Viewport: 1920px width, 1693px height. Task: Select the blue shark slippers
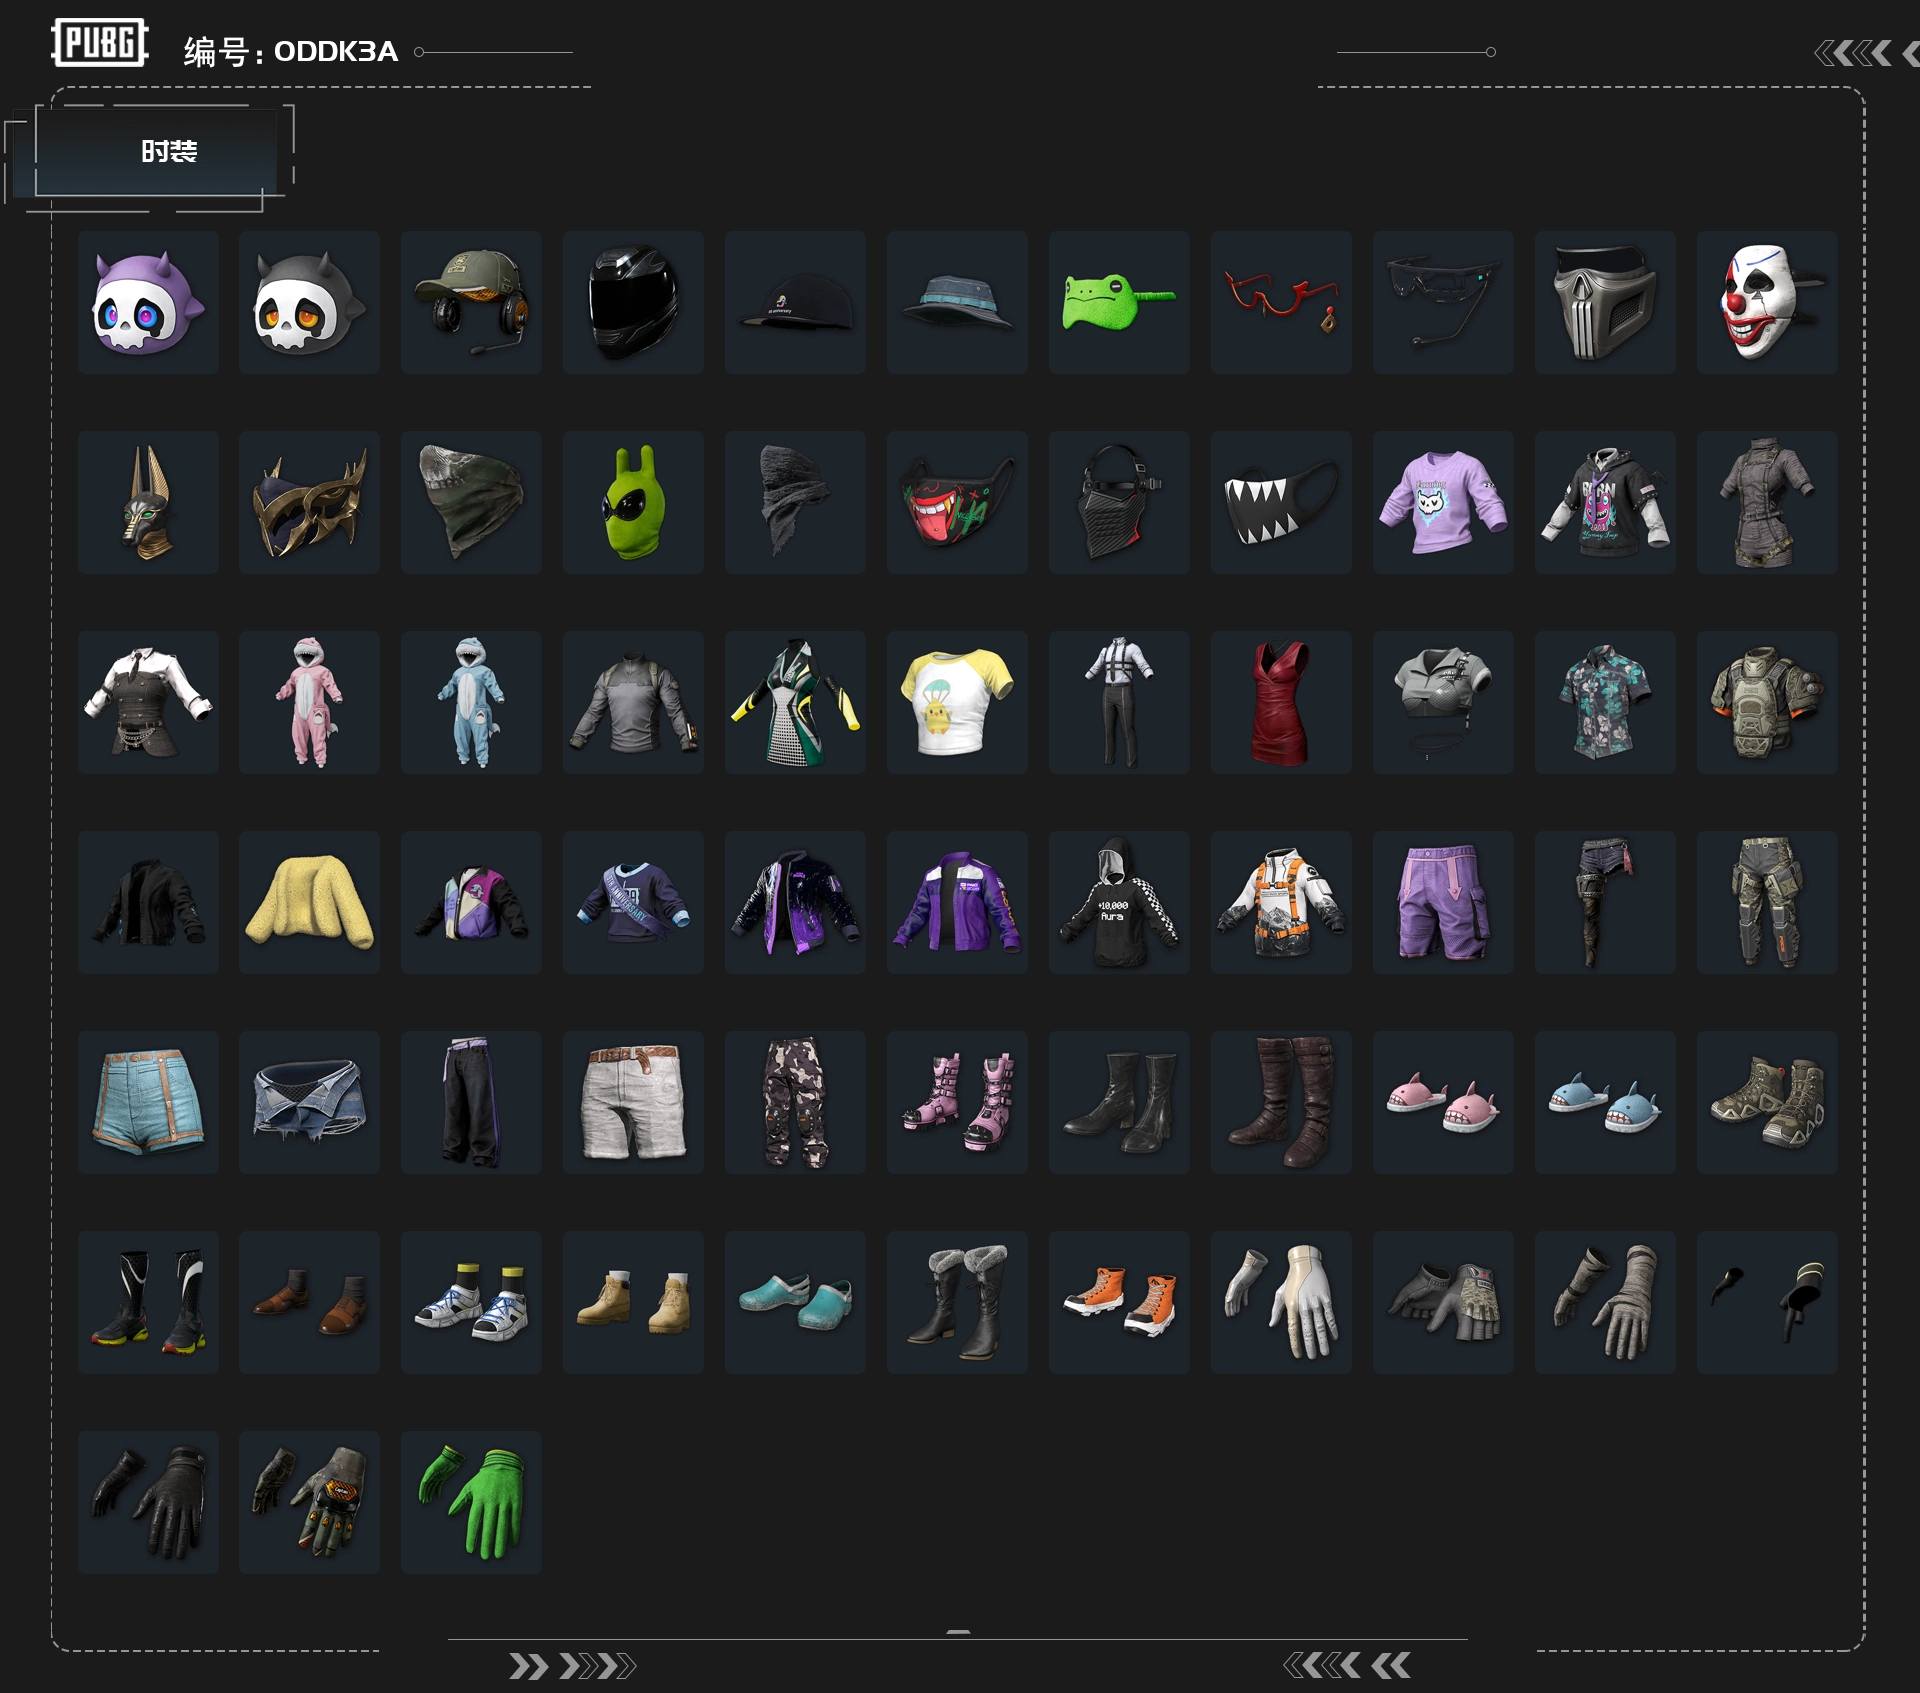(x=1605, y=1102)
